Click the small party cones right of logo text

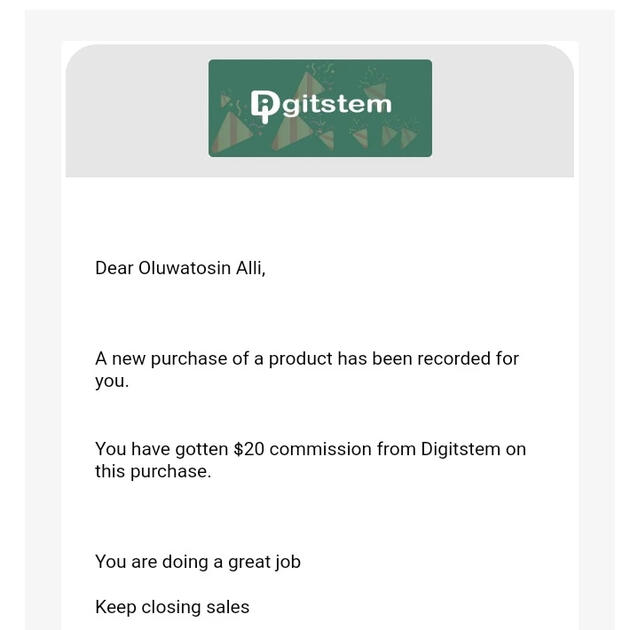[384, 134]
